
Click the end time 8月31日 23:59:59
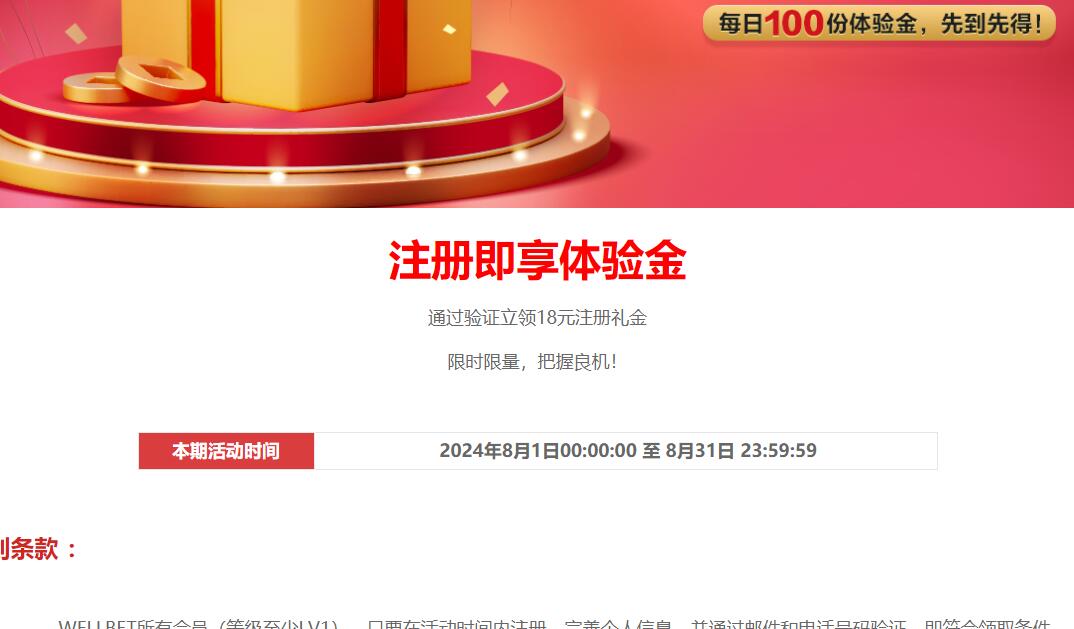[741, 450]
